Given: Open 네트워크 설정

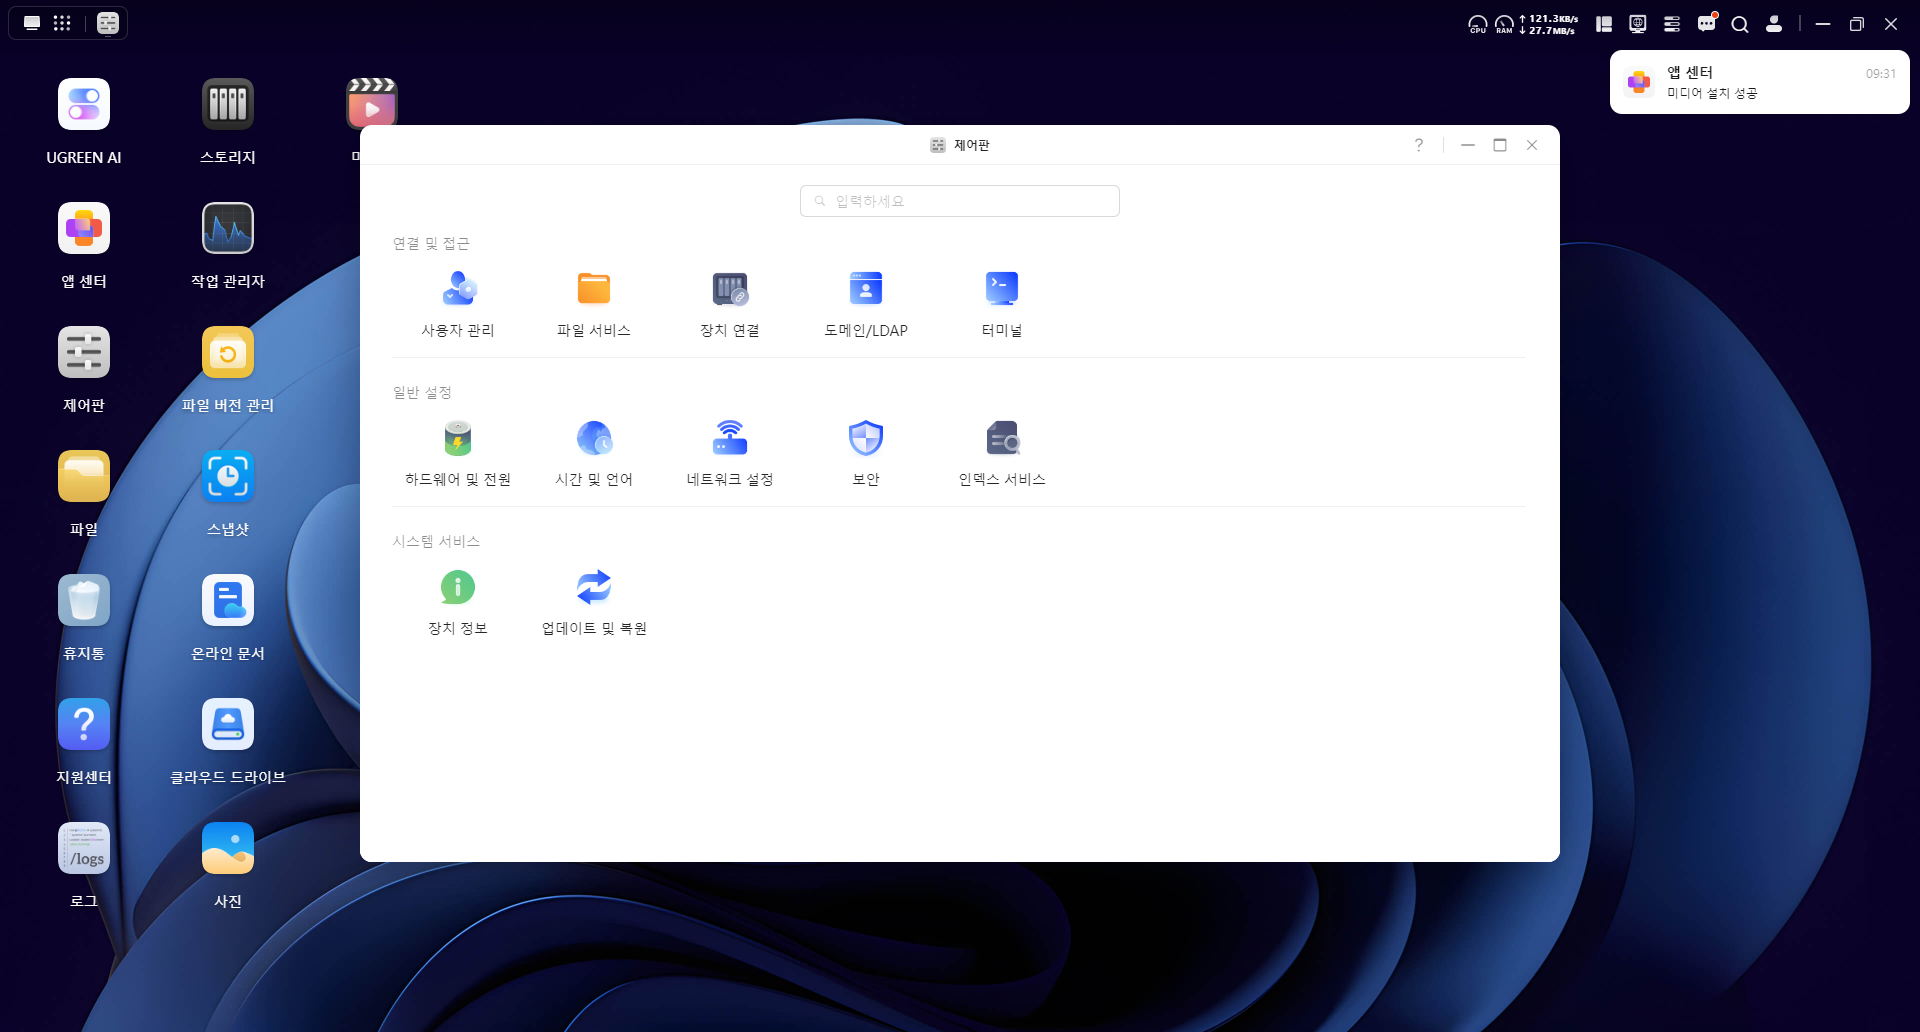Looking at the screenshot, I should coord(730,453).
